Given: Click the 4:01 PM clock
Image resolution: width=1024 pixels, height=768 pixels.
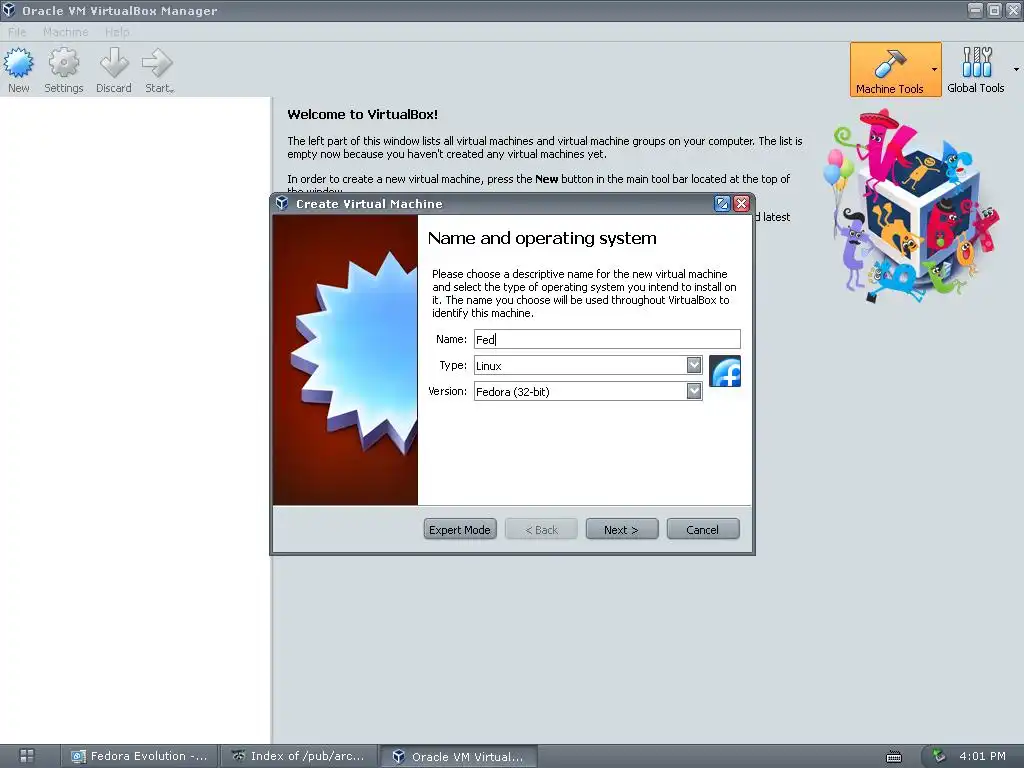Looking at the screenshot, I should pyautogui.click(x=982, y=756).
